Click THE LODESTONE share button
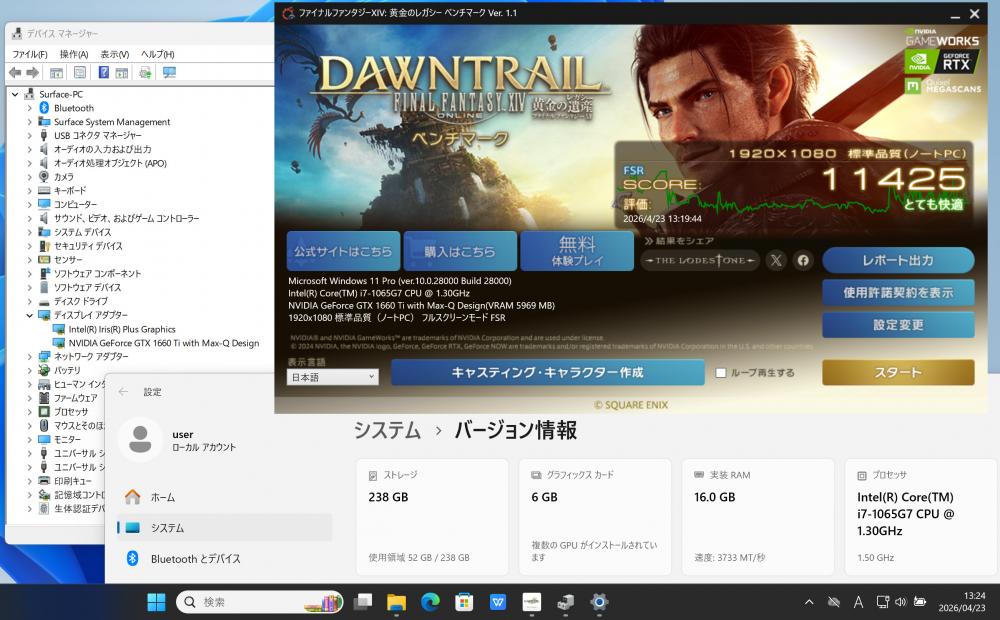 click(x=700, y=260)
